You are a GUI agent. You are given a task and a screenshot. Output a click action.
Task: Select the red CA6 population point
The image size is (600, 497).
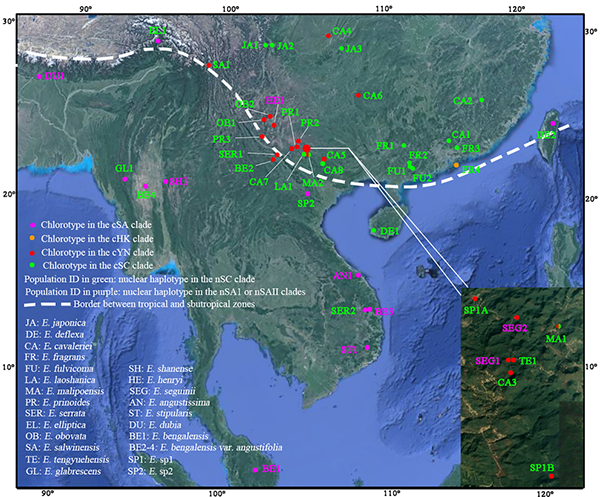point(358,96)
